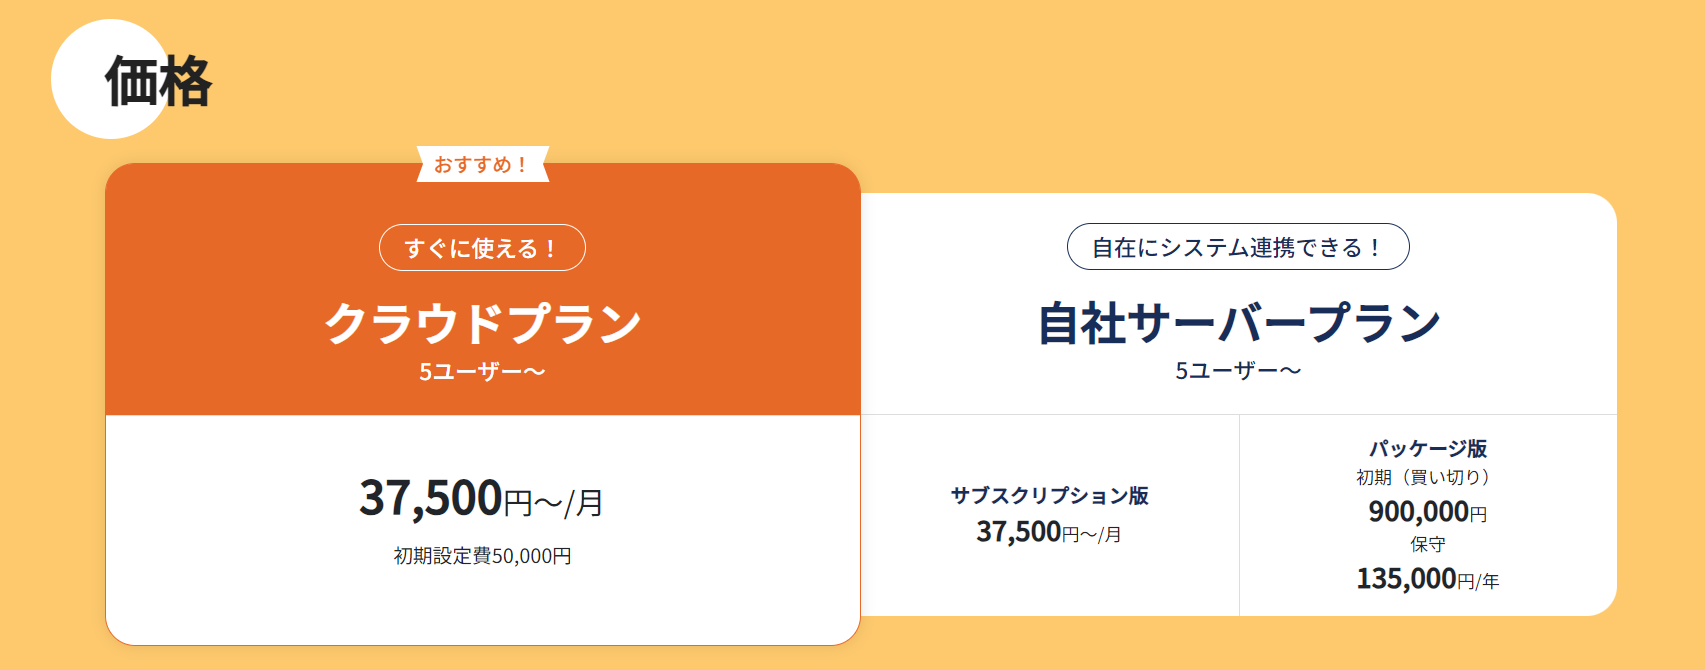Click the パッケージ版 label

pyautogui.click(x=1428, y=449)
